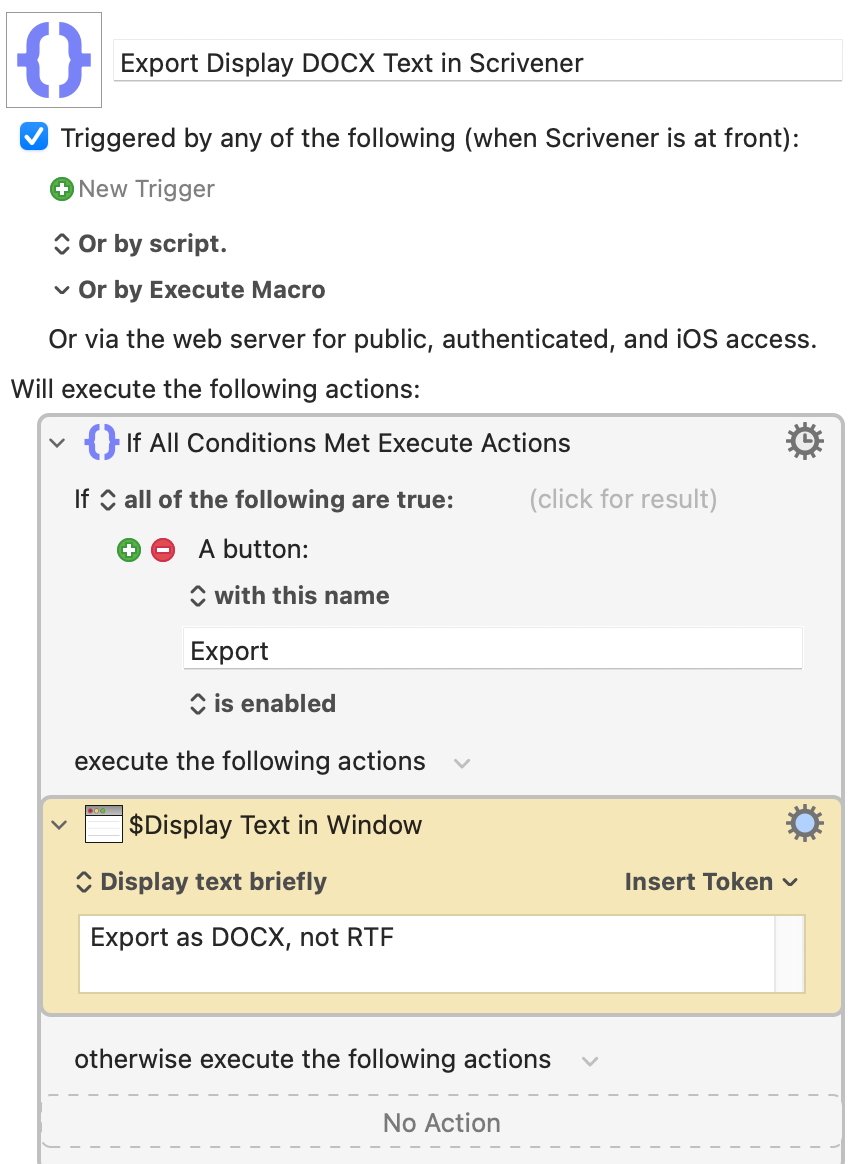Expand the otherwise execute actions chevron
Screen dimensions: 850x1164
590,1062
